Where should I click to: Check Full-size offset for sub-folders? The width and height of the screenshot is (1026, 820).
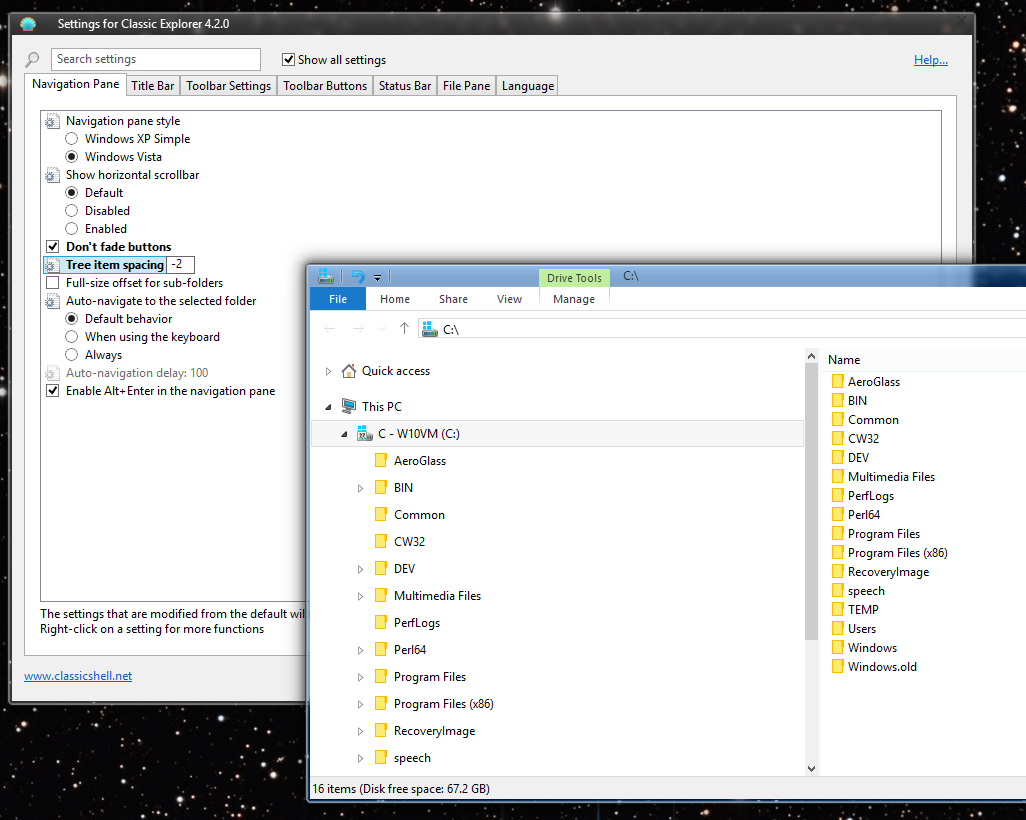click(53, 283)
